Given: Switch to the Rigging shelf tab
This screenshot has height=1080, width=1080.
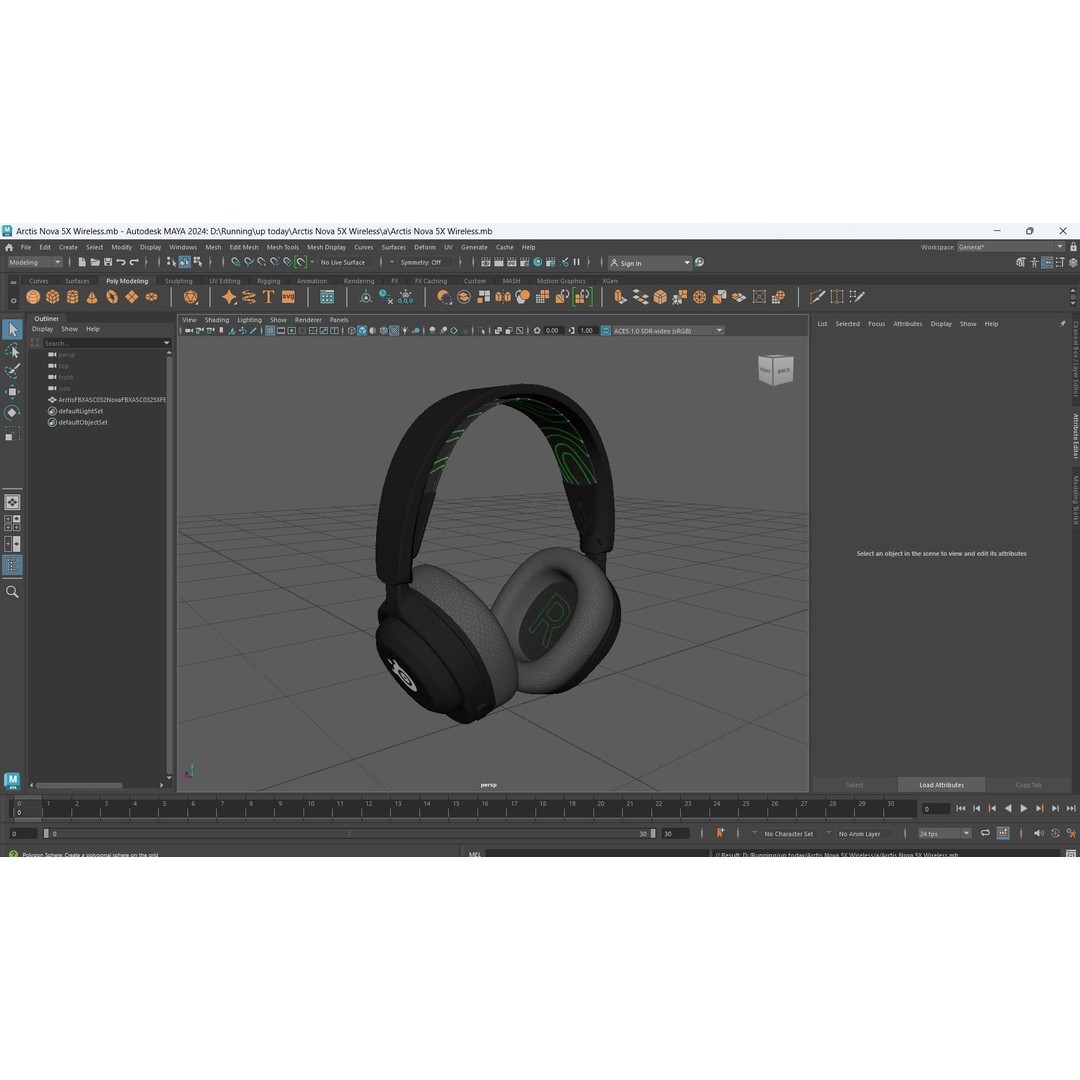Looking at the screenshot, I should coord(269,281).
